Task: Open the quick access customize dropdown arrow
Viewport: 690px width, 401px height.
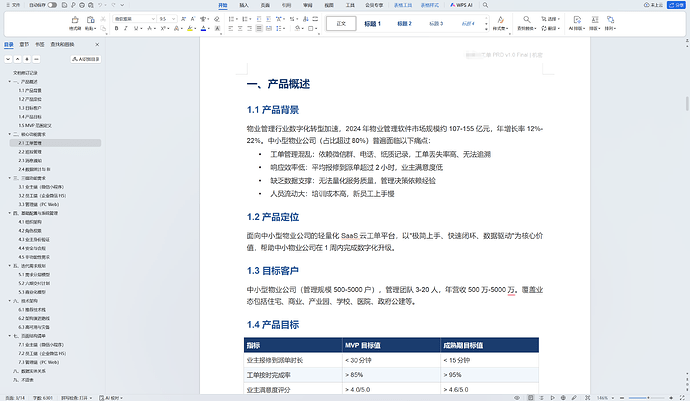Action: tap(122, 5)
